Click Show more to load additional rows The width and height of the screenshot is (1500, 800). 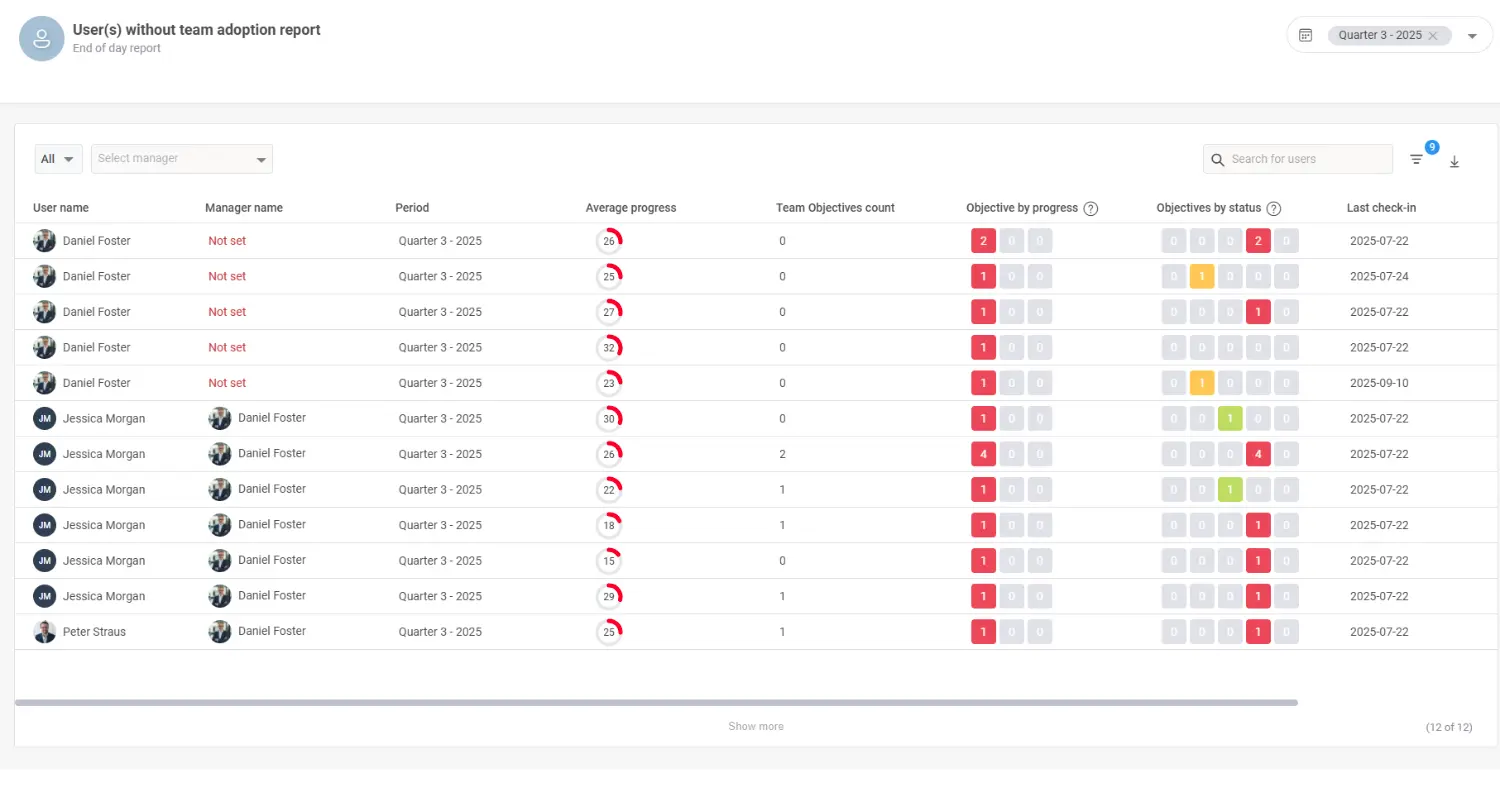click(x=755, y=726)
